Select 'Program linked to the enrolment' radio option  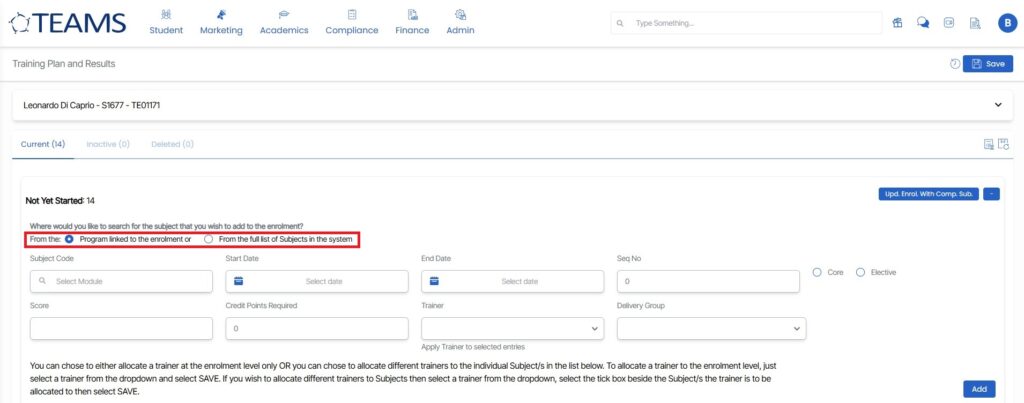pyautogui.click(x=69, y=240)
